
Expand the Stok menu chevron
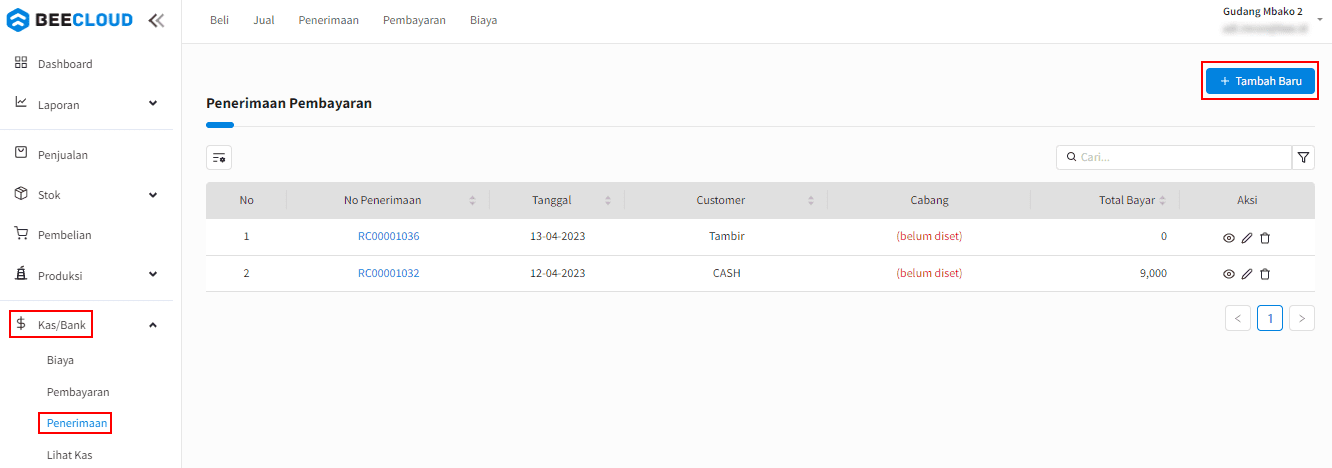click(153, 195)
